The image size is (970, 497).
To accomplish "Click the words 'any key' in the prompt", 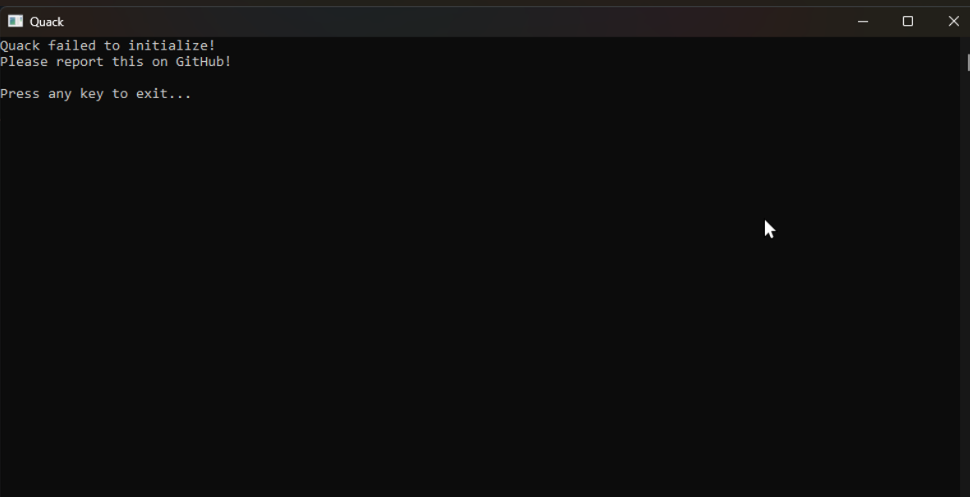I will (x=75, y=93).
